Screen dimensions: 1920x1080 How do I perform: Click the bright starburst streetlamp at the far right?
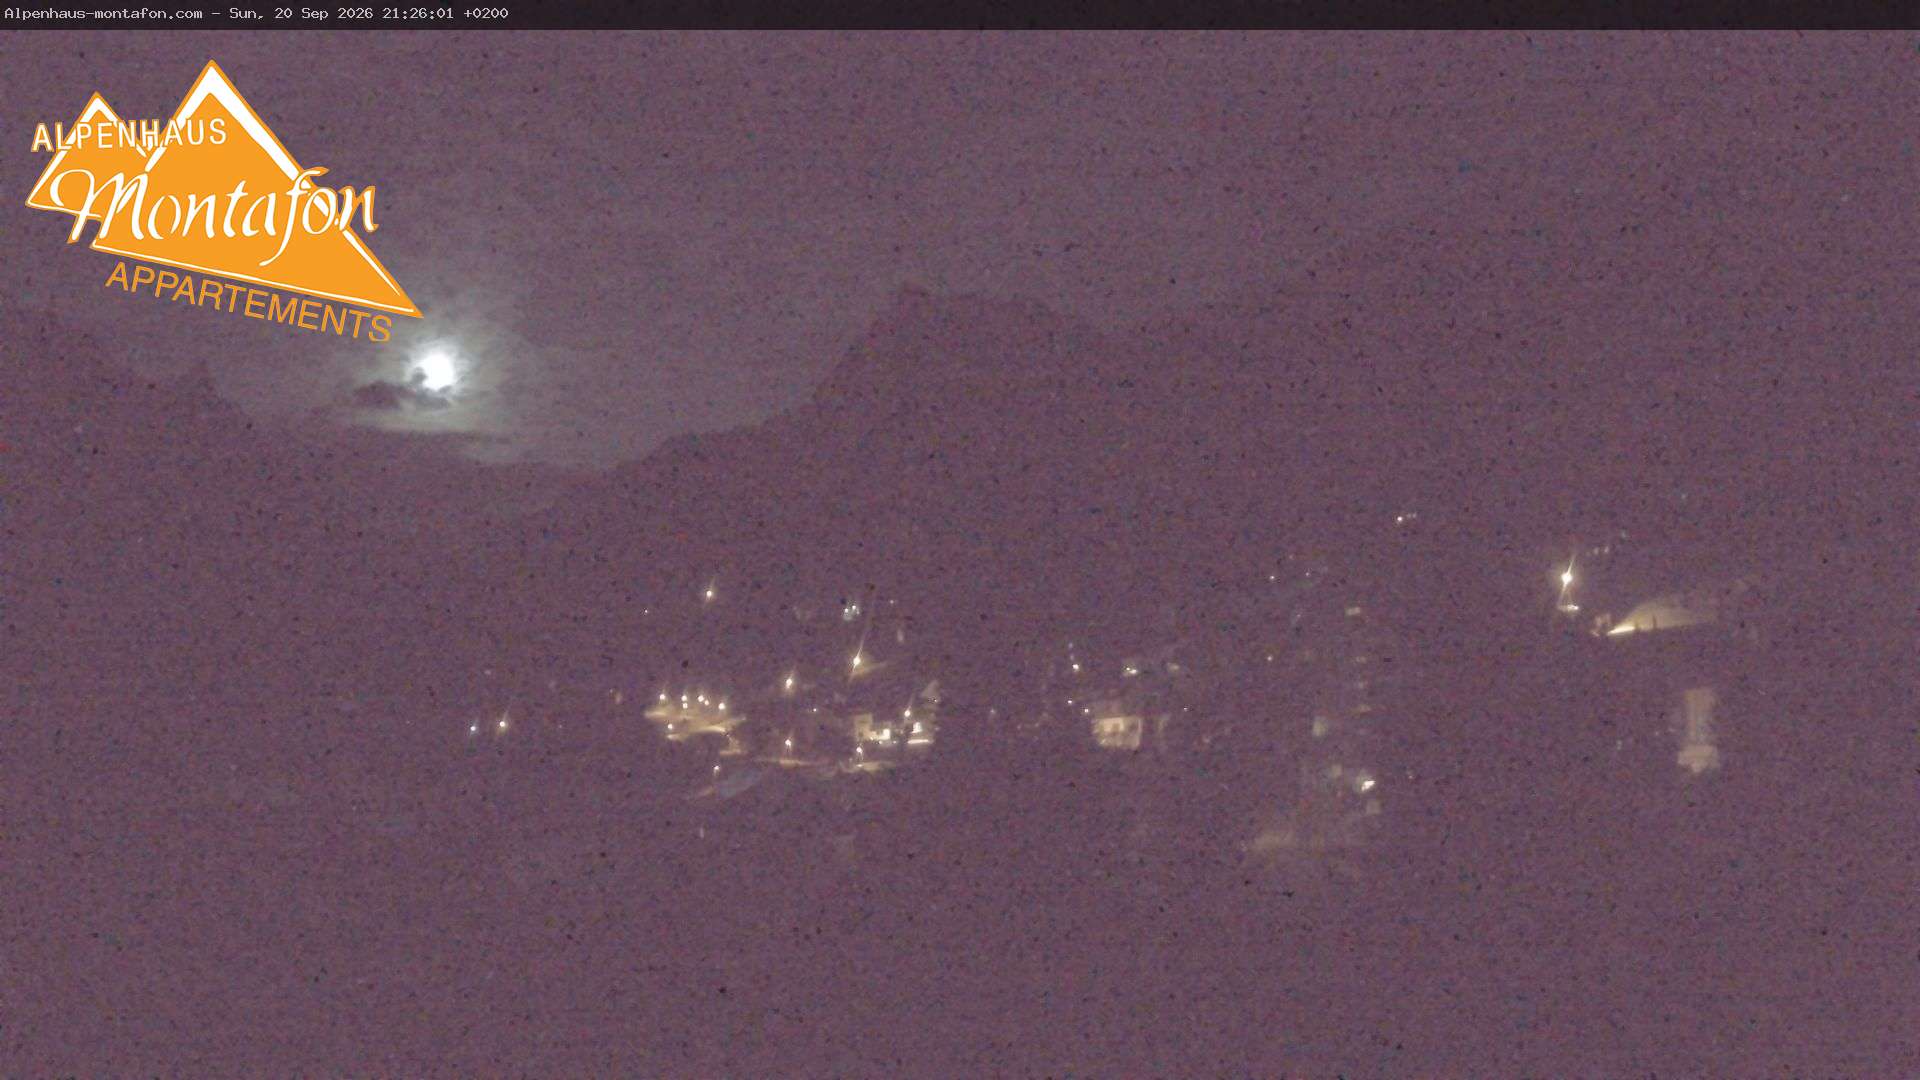coord(1566,578)
